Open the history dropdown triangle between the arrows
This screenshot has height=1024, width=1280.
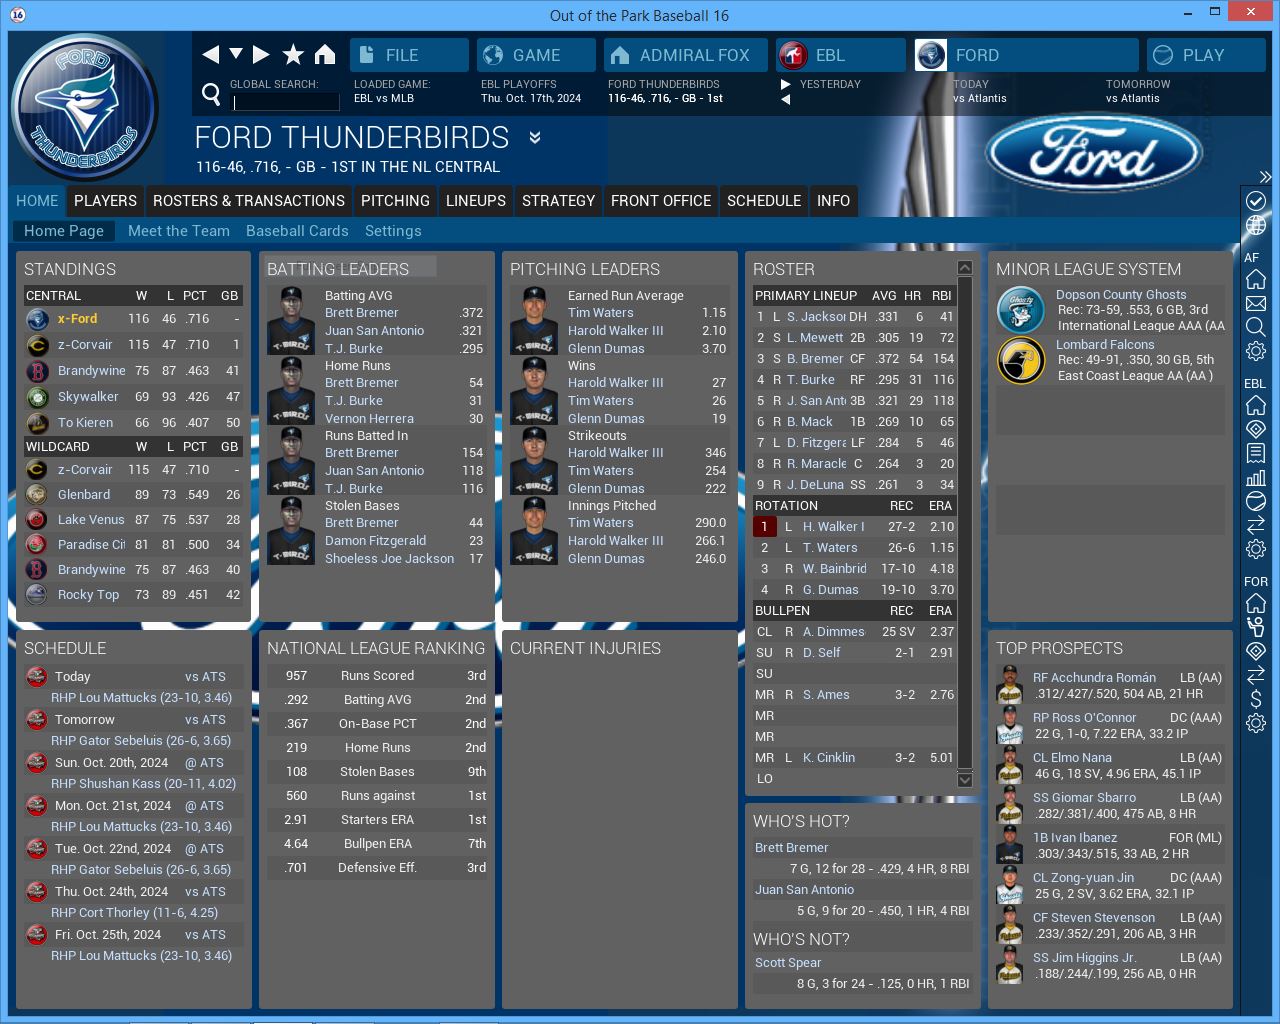pos(236,54)
